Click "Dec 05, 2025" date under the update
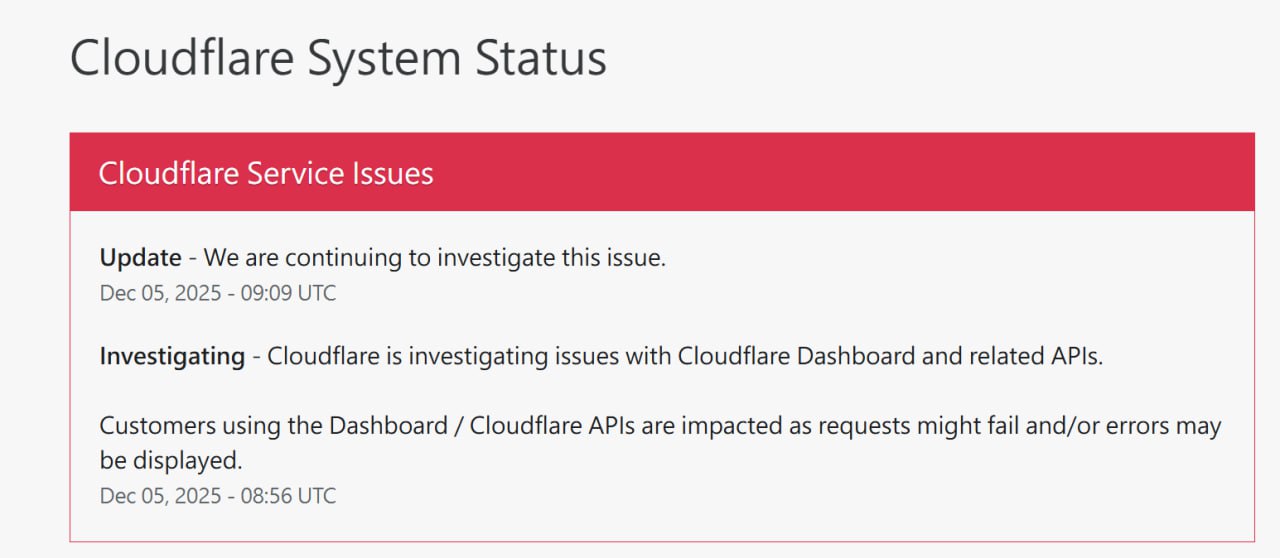Image resolution: width=1280 pixels, height=558 pixels. 160,293
